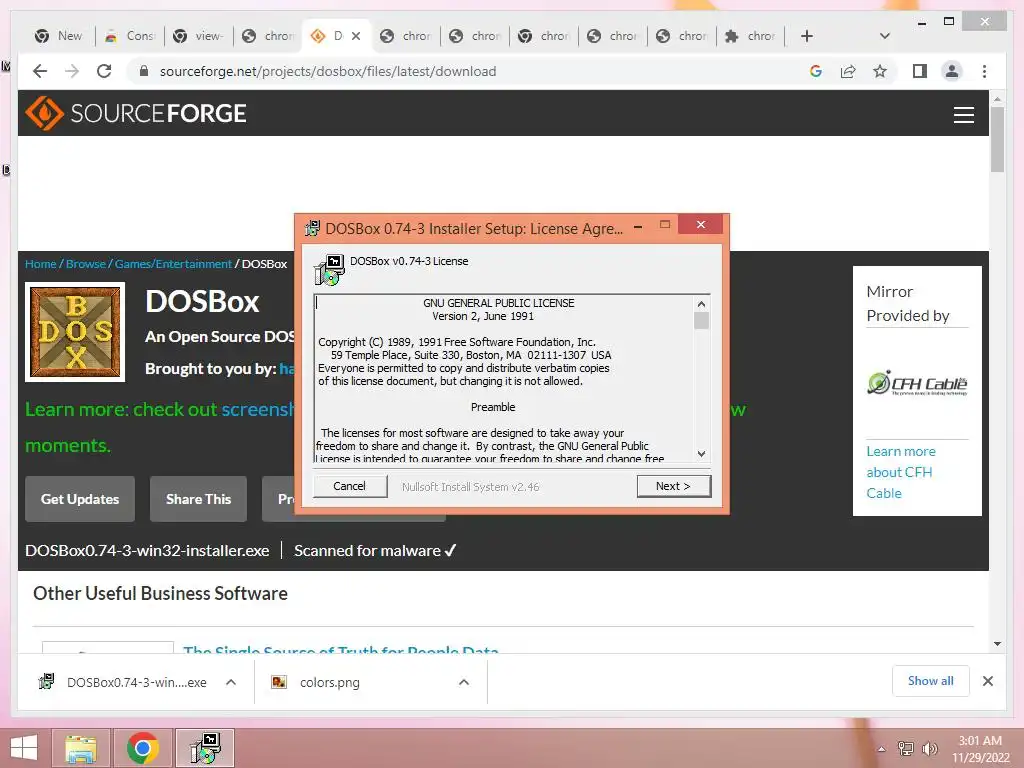
Task: Show hidden system tray icons
Action: (882, 749)
